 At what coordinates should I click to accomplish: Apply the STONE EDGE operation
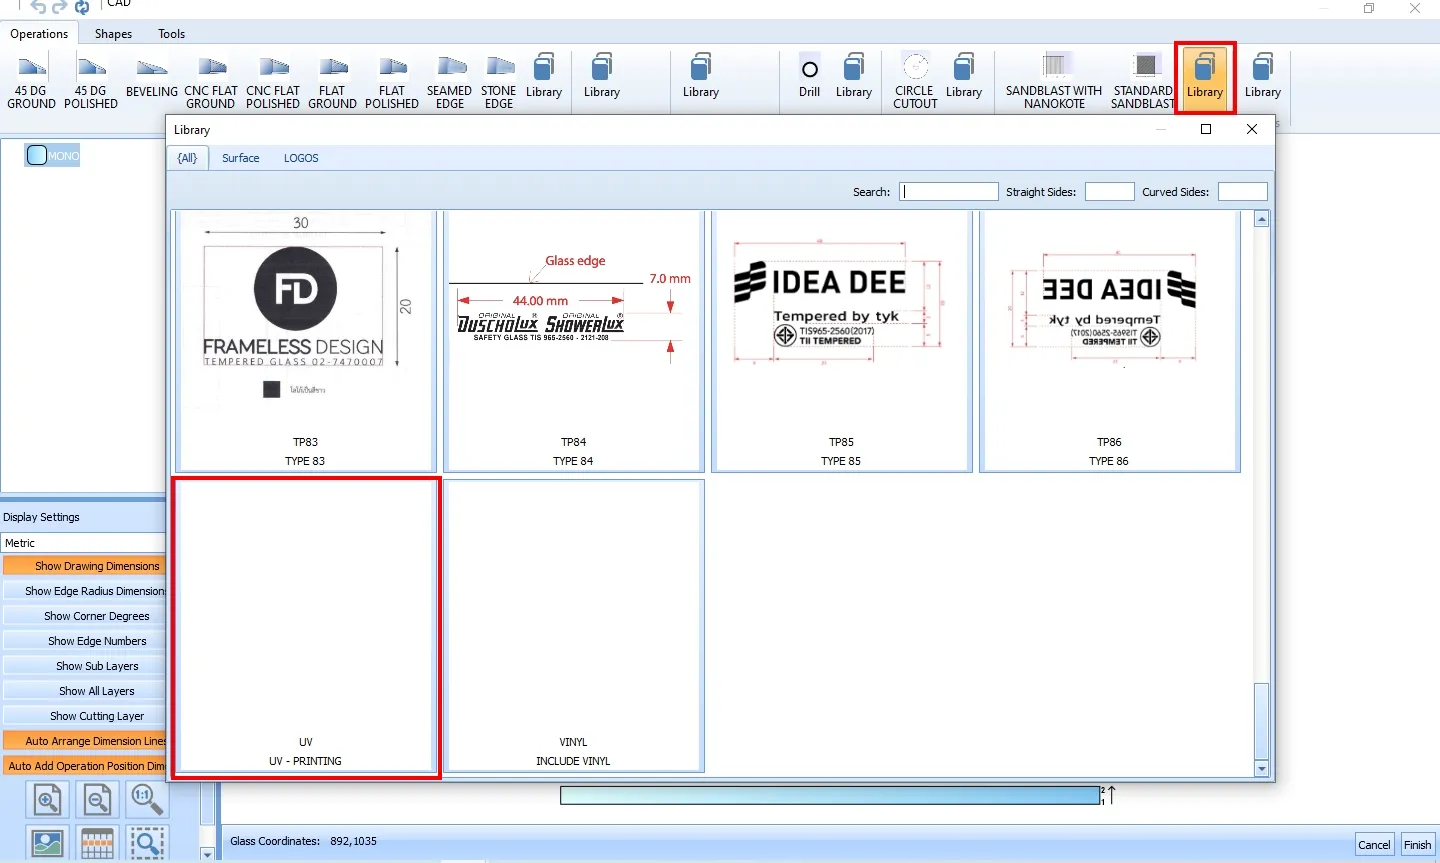[499, 82]
